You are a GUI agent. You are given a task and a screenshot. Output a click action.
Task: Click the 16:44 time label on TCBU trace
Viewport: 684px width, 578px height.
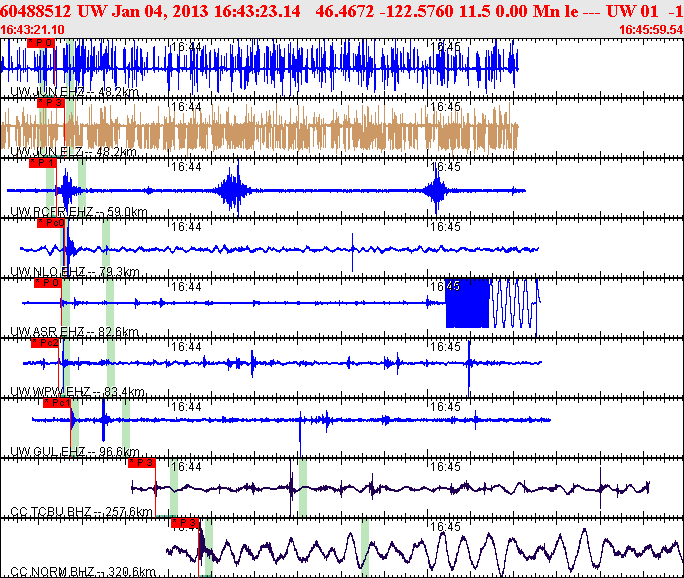point(185,467)
